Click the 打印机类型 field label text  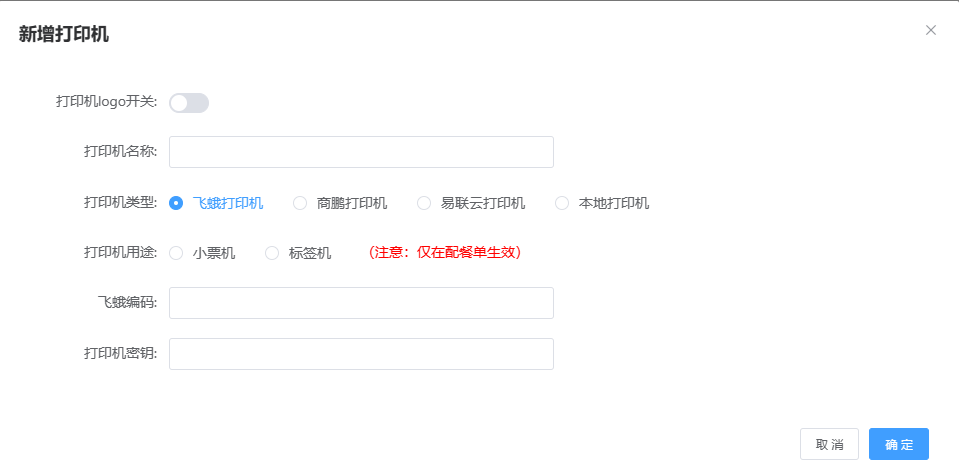pos(120,203)
